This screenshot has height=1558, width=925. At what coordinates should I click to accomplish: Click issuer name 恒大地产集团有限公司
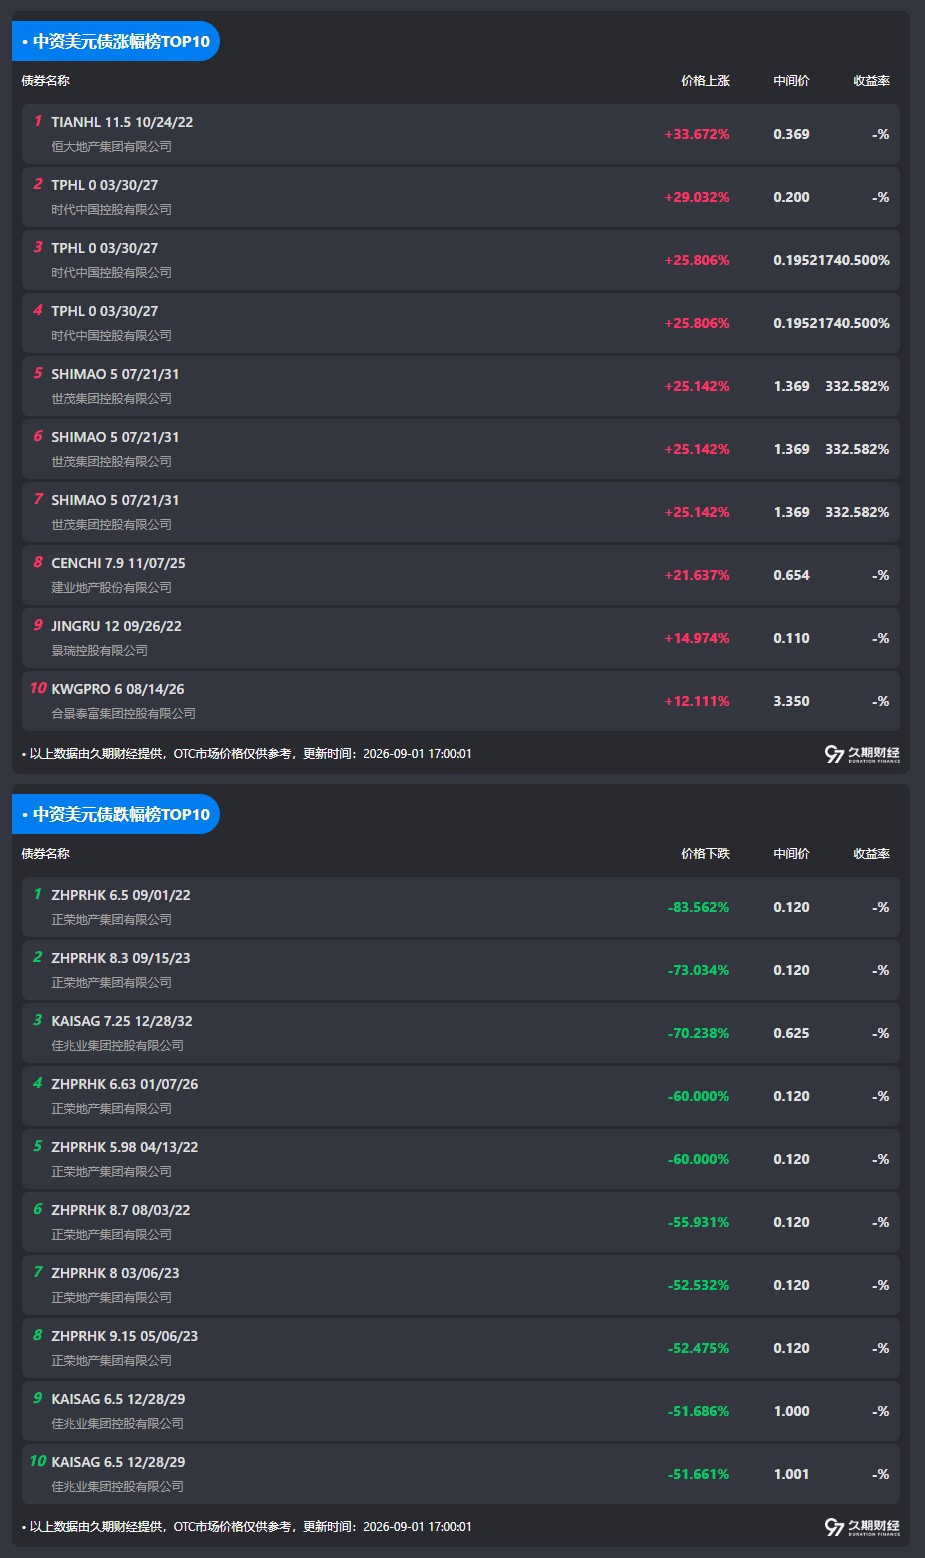pos(111,146)
